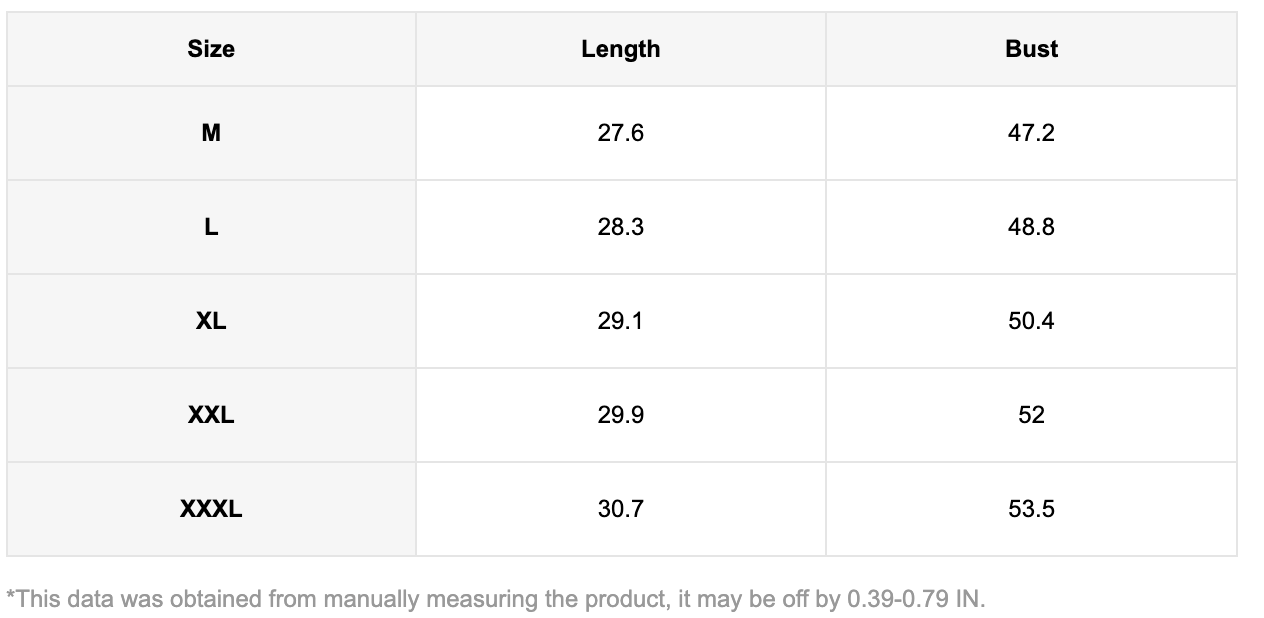Screen dimensions: 1264x618
Task: Select the XL size row label
Action: tap(211, 321)
